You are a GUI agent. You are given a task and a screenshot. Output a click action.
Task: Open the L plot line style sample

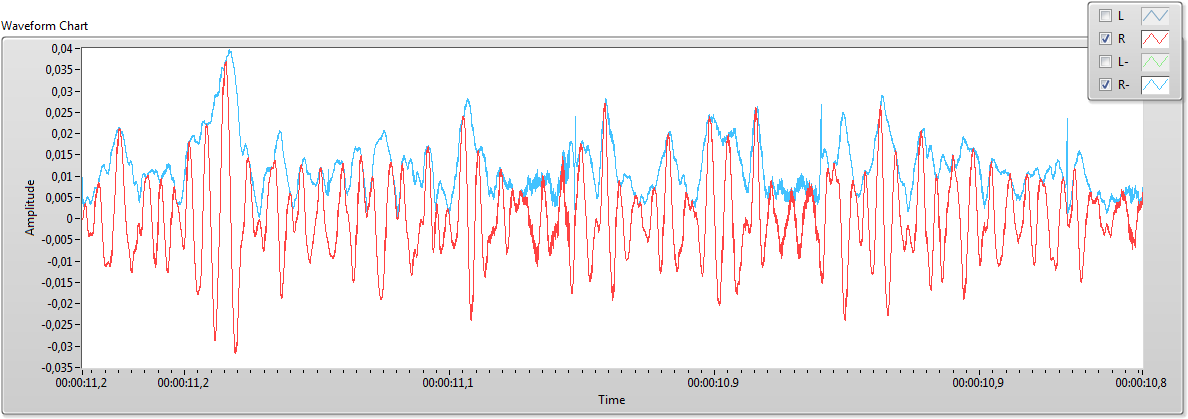[x=1155, y=16]
